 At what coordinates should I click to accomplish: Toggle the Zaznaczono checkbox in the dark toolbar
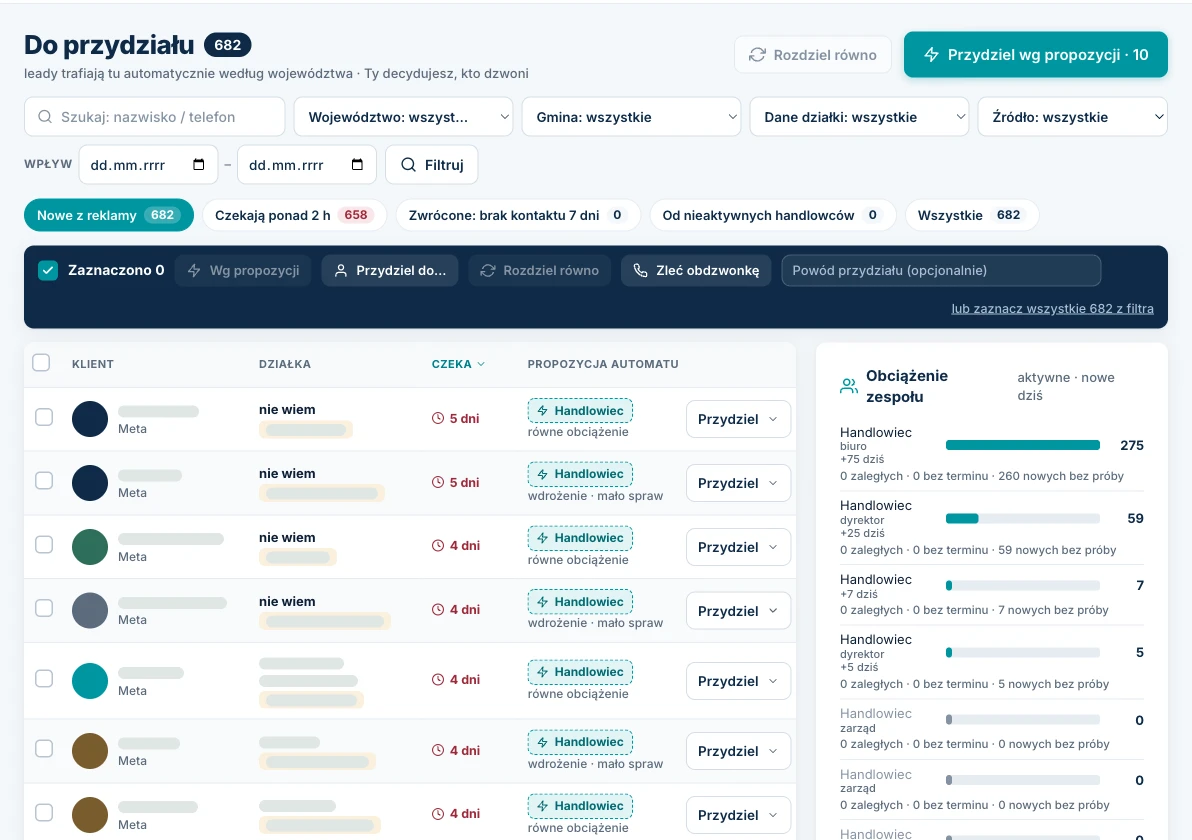[48, 271]
